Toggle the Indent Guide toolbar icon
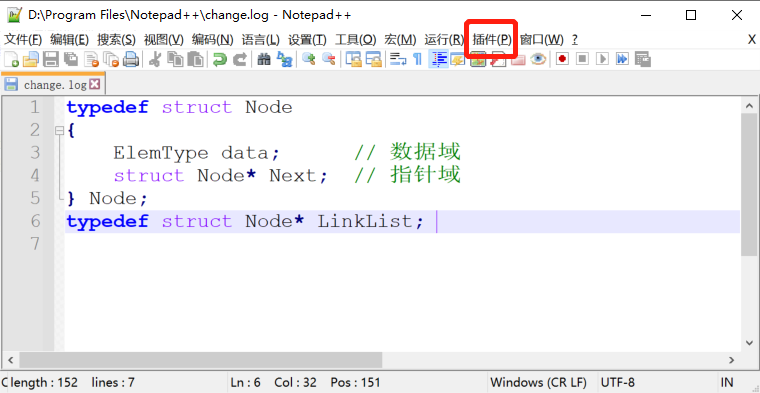This screenshot has height=393, width=760. (x=439, y=59)
